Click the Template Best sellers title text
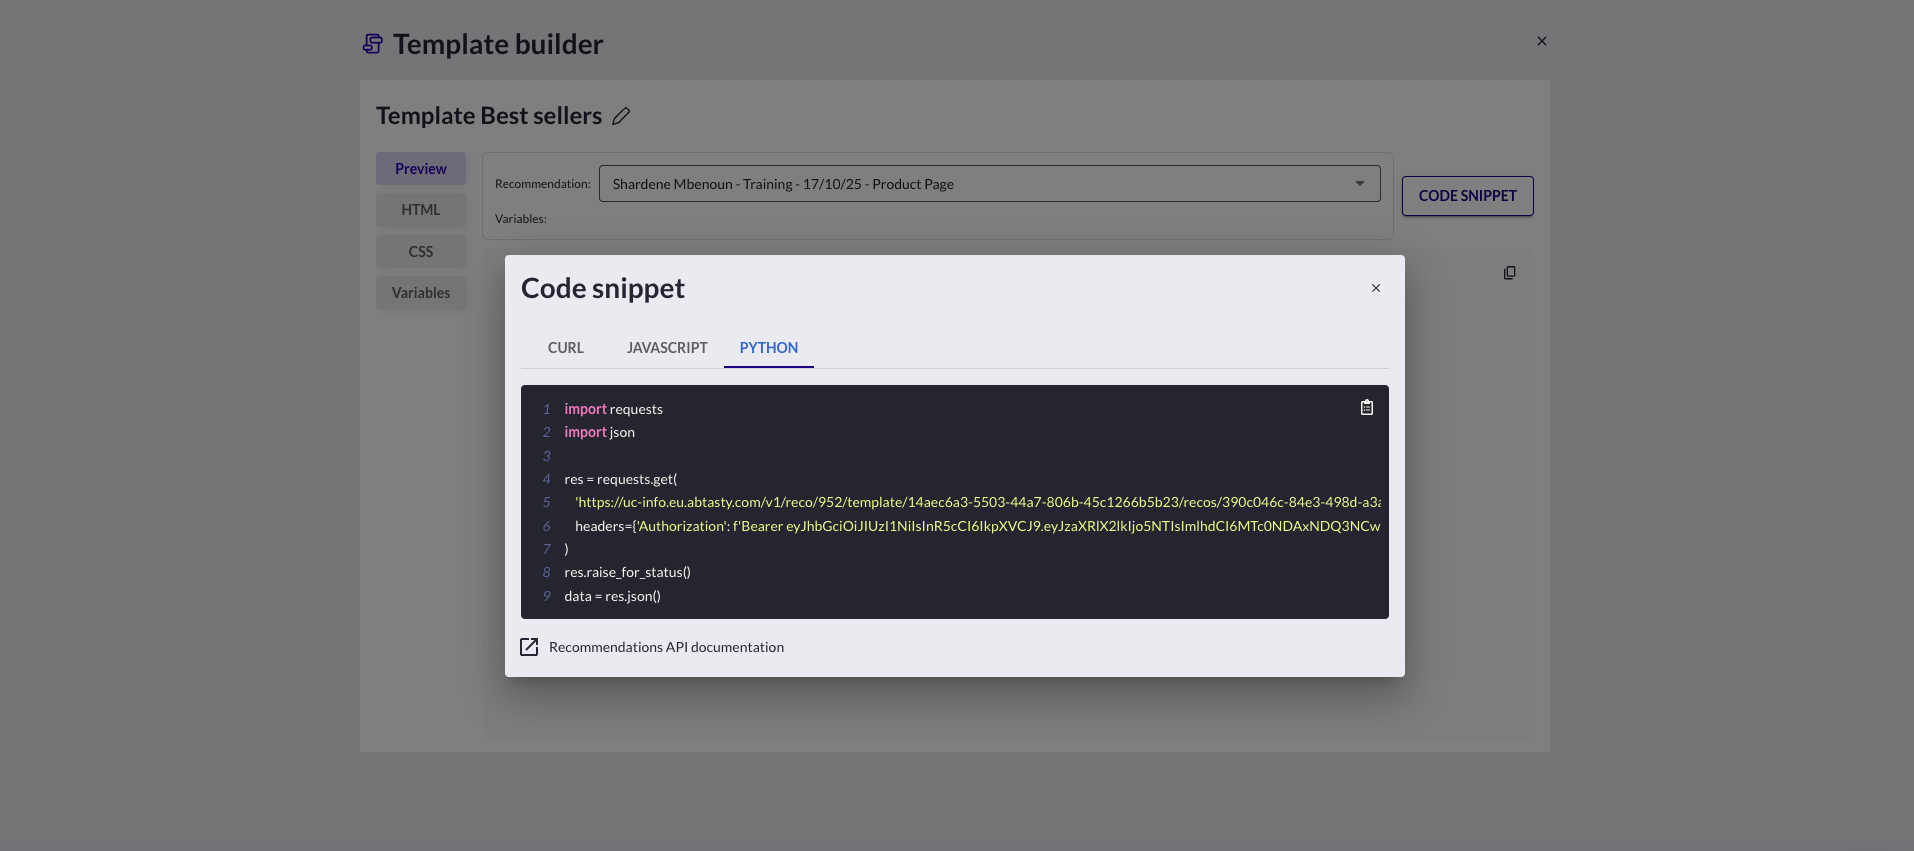This screenshot has height=851, width=1914. click(x=489, y=116)
